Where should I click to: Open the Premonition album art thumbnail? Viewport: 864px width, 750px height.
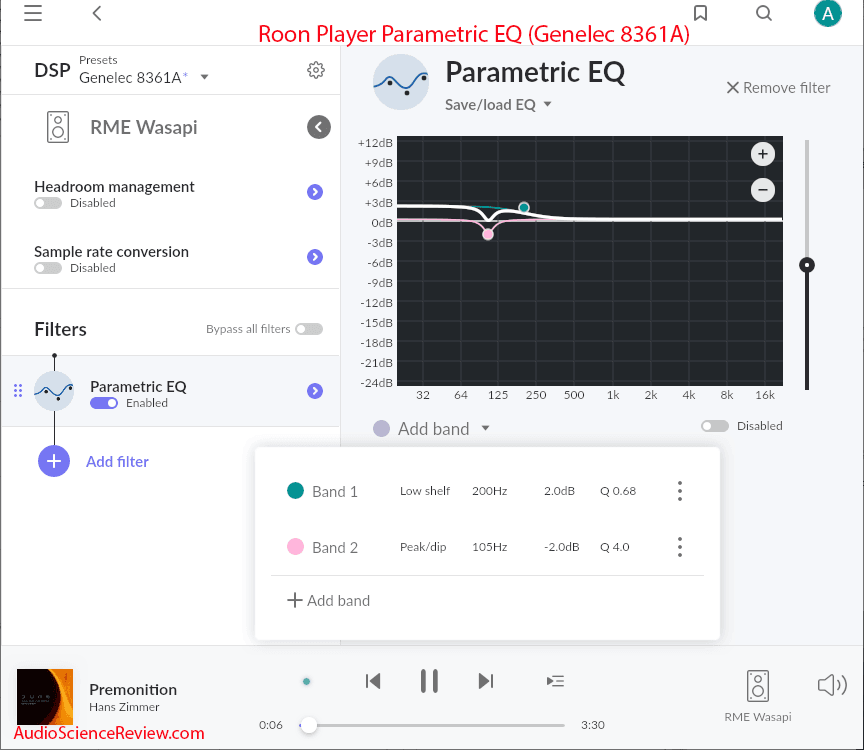(45, 697)
